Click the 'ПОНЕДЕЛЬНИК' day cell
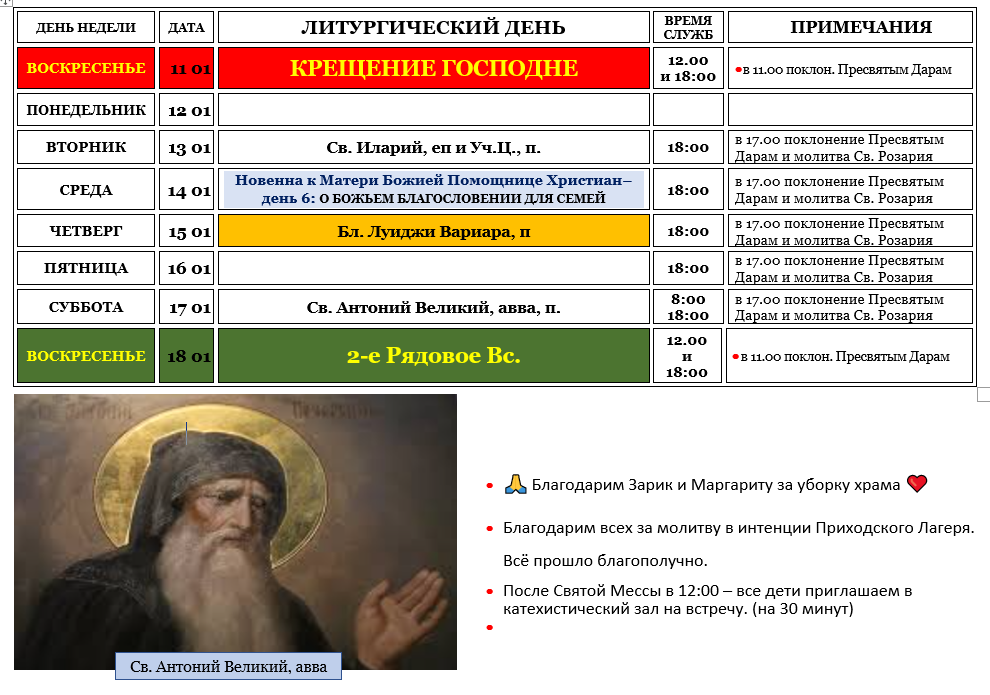 click(86, 110)
